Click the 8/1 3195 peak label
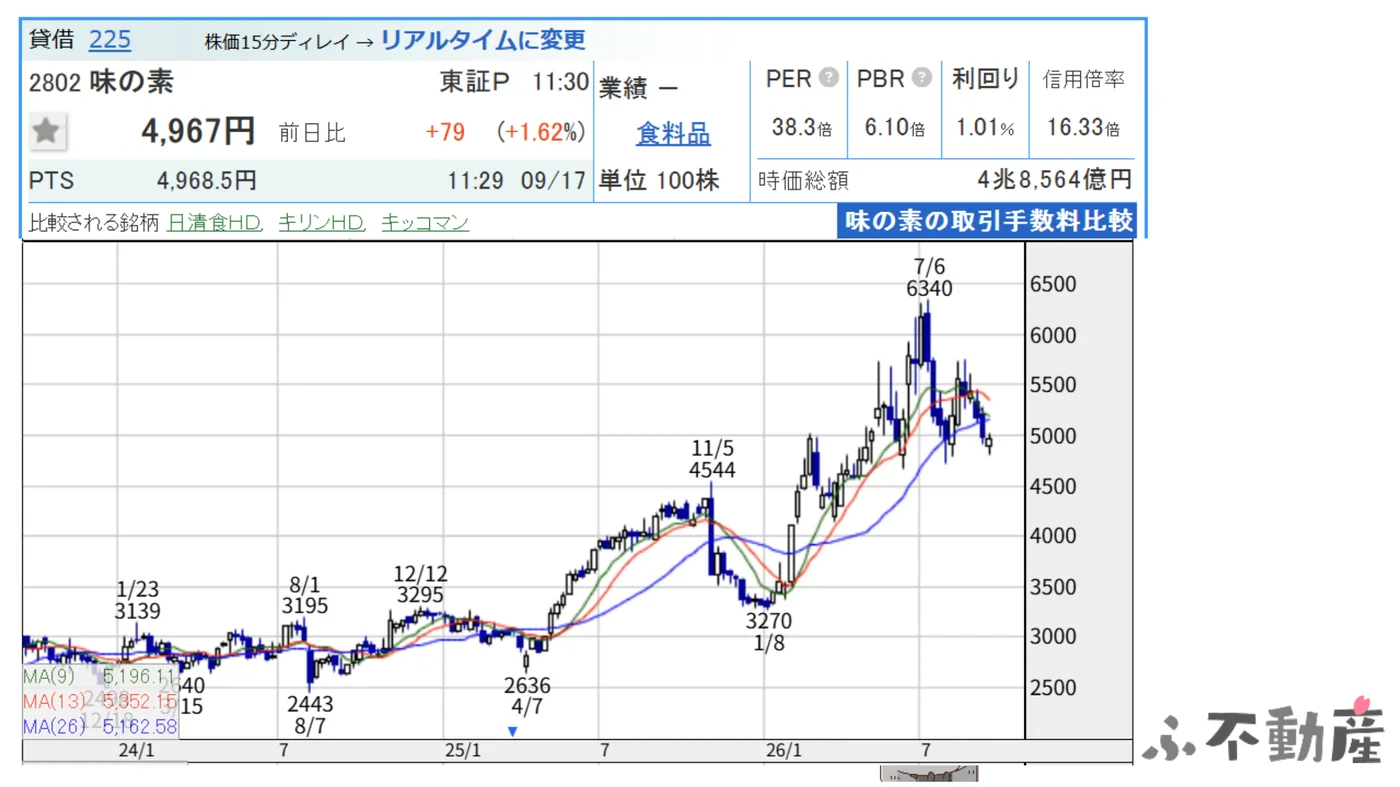The width and height of the screenshot is (1400, 787). [x=304, y=595]
